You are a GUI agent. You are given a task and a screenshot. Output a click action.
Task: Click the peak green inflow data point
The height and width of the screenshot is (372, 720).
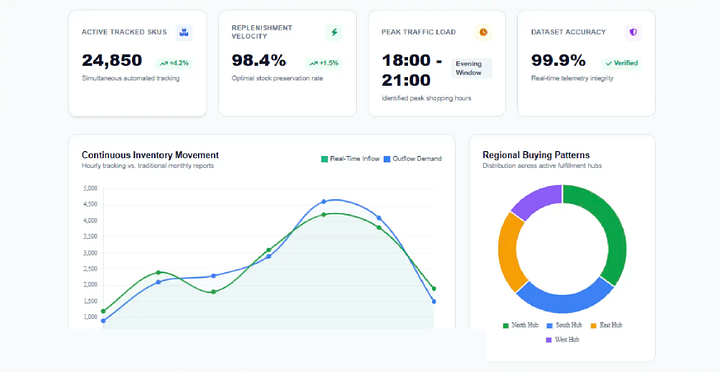click(324, 214)
